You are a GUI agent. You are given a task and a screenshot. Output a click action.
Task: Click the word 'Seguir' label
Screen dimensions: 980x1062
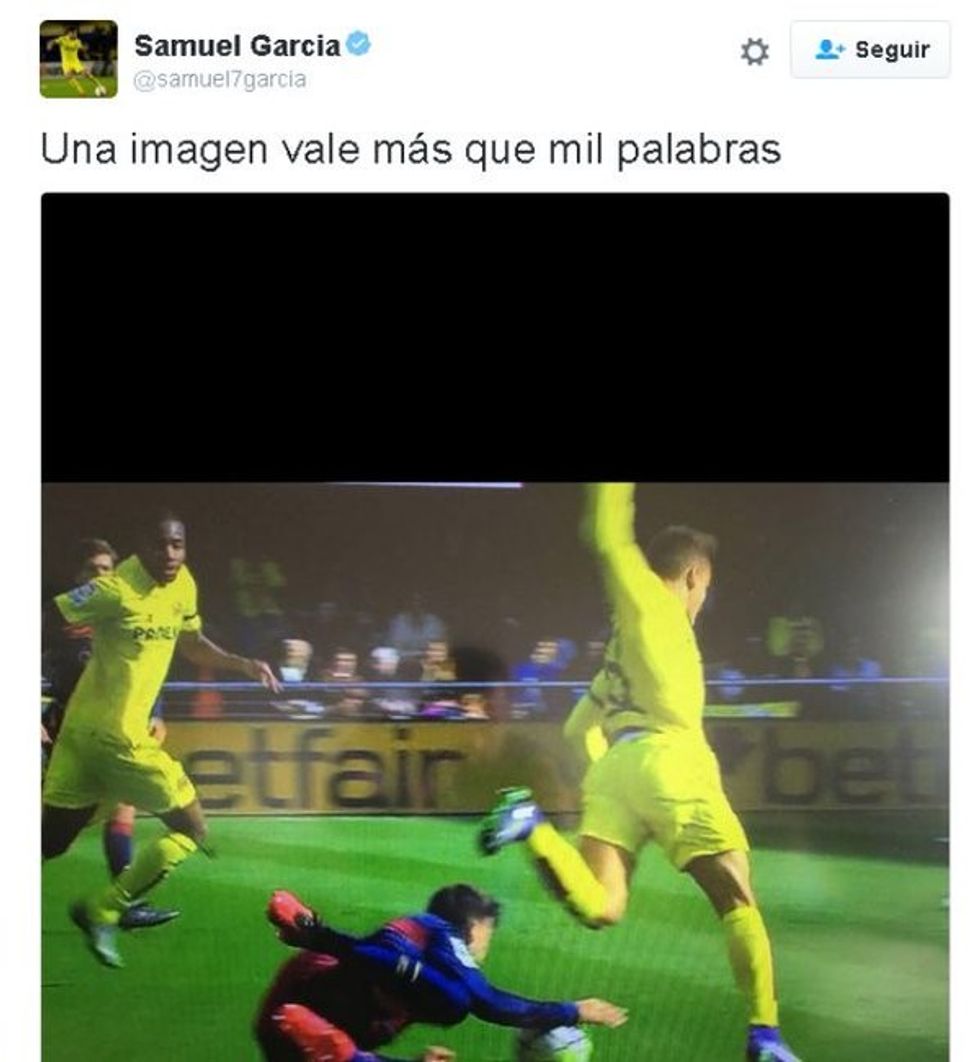click(892, 50)
